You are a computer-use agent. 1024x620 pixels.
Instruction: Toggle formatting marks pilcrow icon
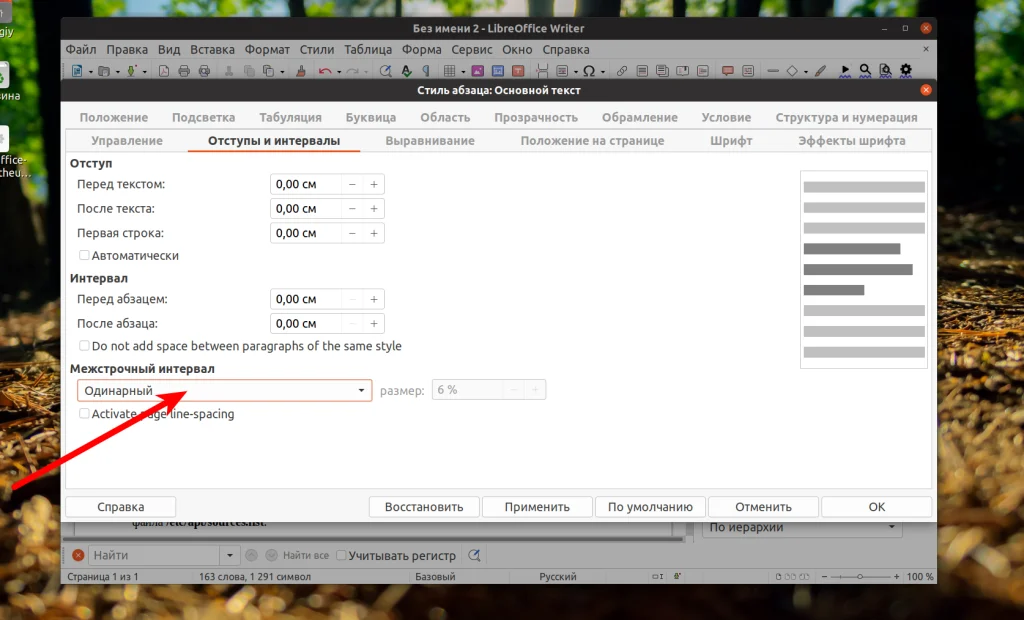click(426, 71)
